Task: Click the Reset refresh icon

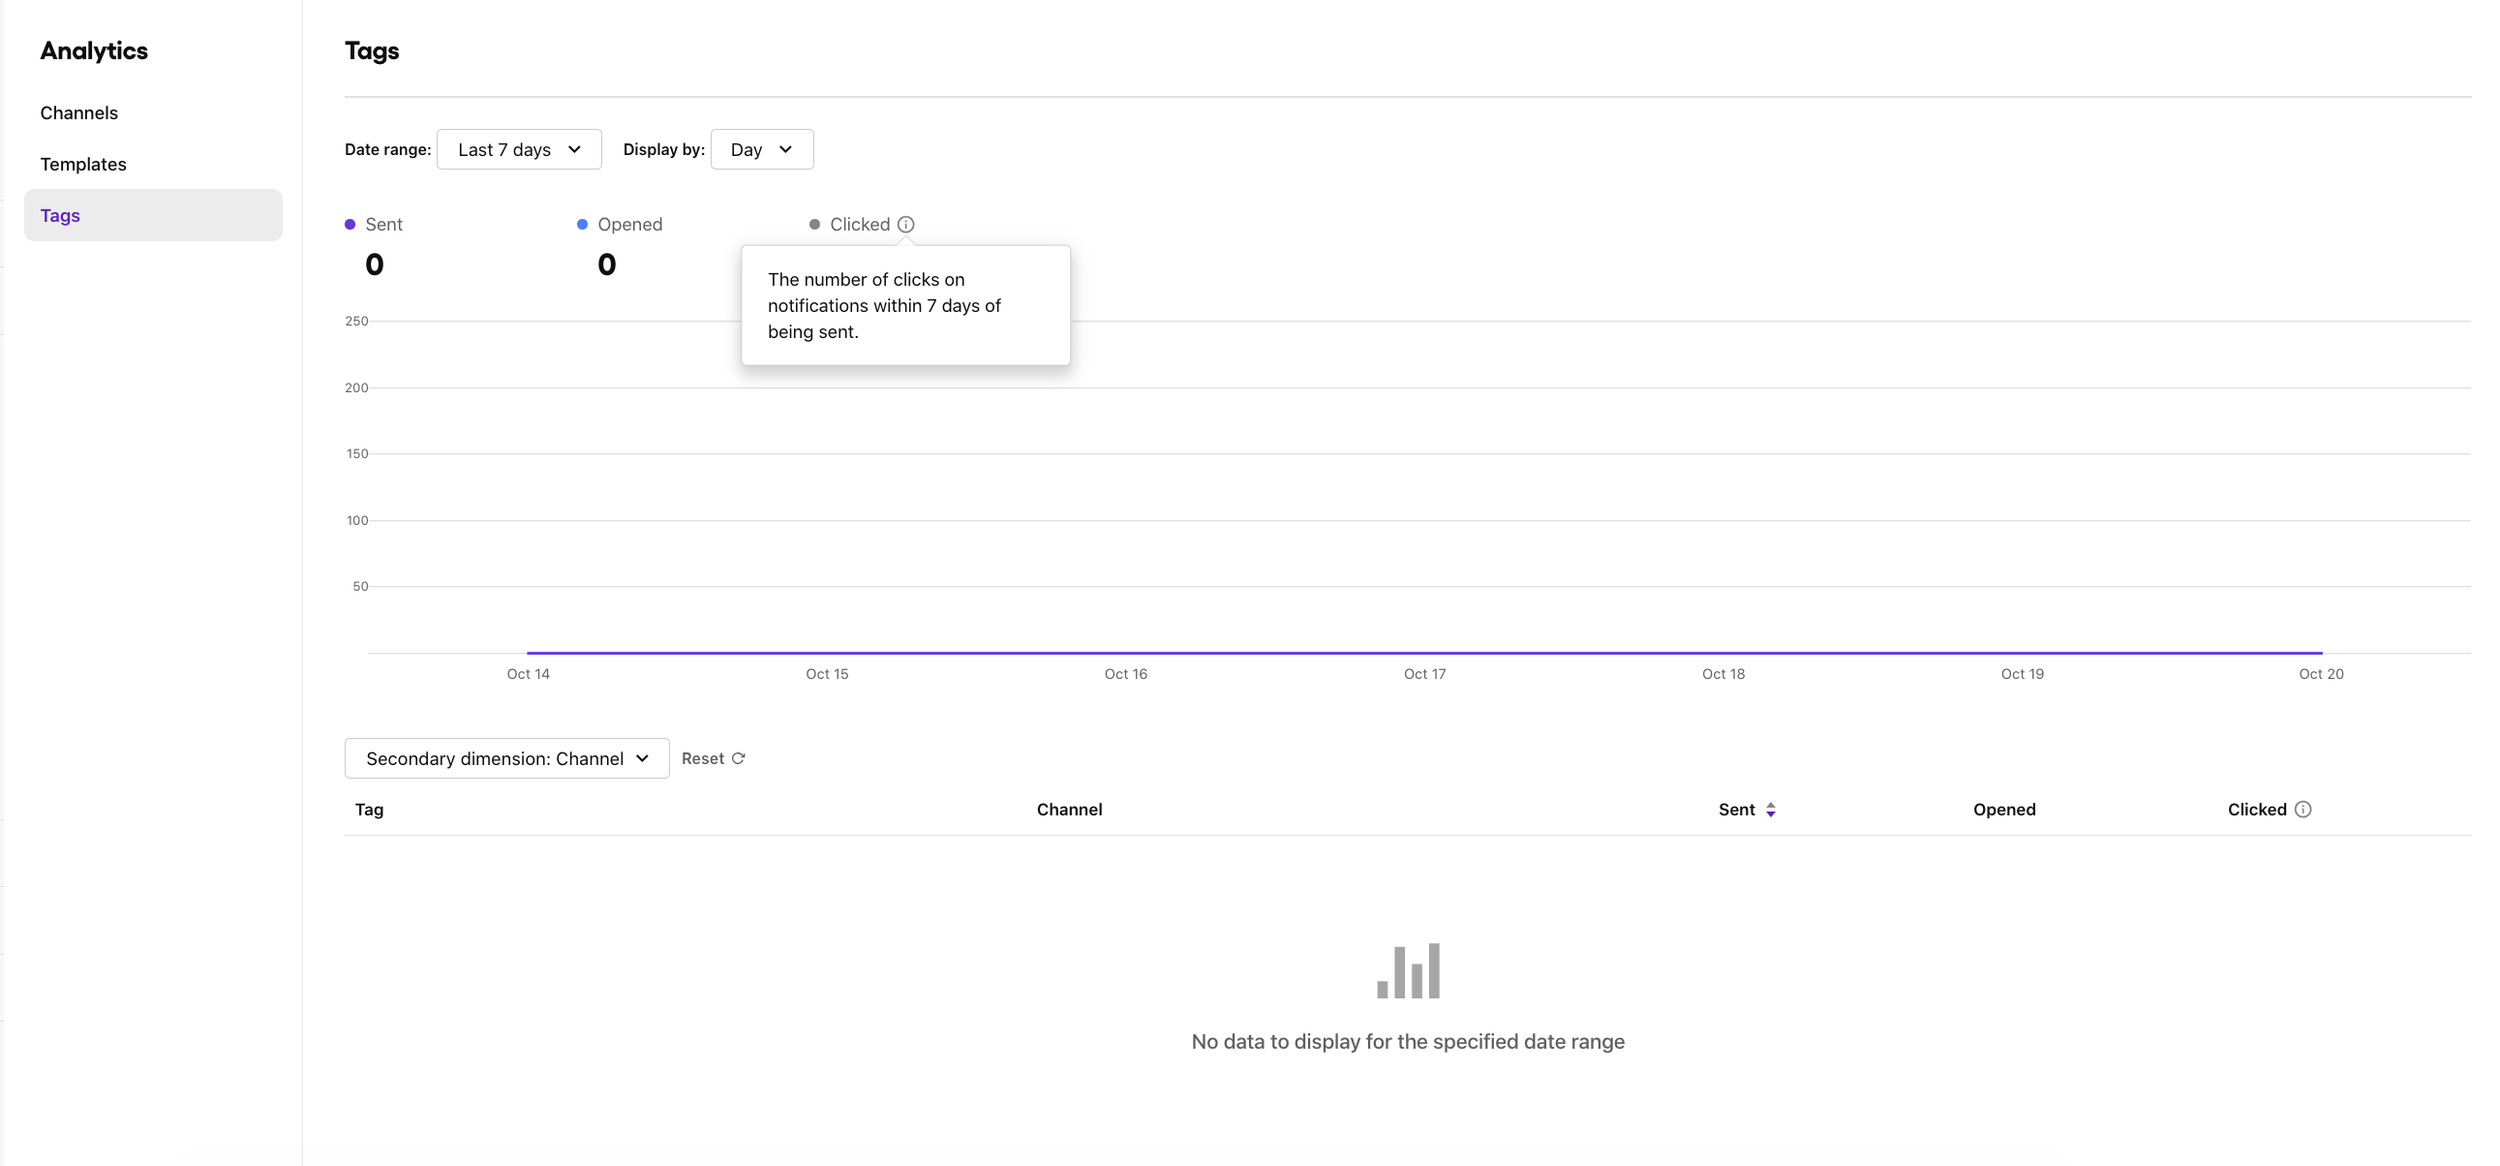Action: [738, 758]
